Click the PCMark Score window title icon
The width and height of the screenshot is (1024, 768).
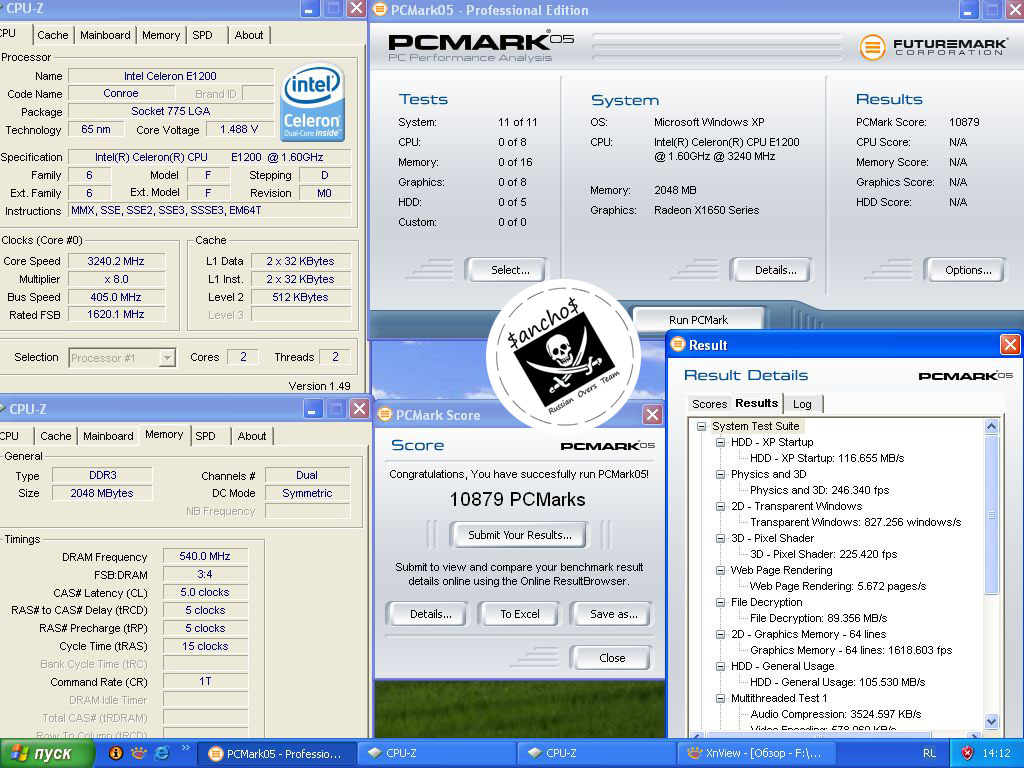pyautogui.click(x=385, y=414)
